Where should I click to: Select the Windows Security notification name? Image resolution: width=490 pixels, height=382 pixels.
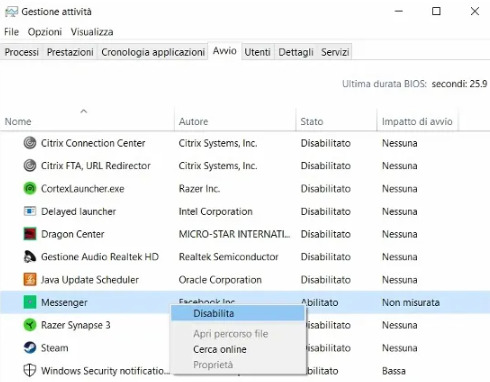105,370
